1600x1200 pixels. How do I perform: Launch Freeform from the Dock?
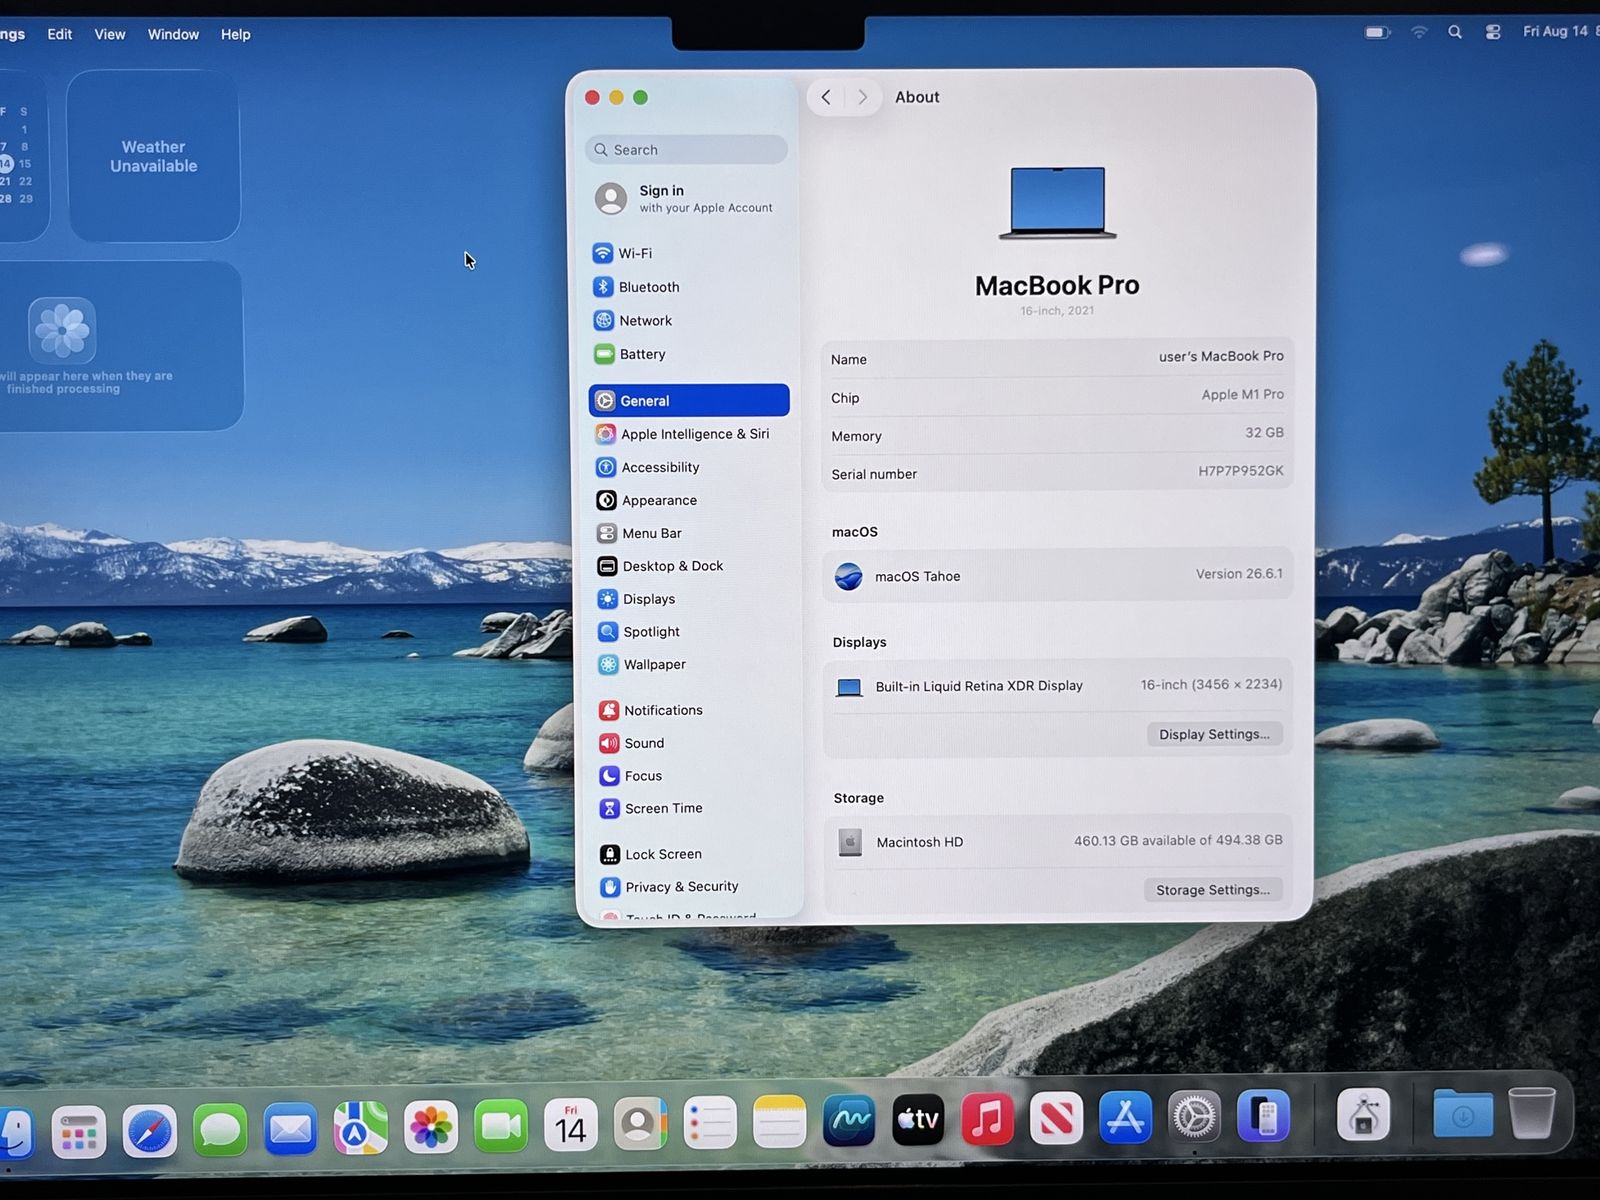pyautogui.click(x=849, y=1120)
